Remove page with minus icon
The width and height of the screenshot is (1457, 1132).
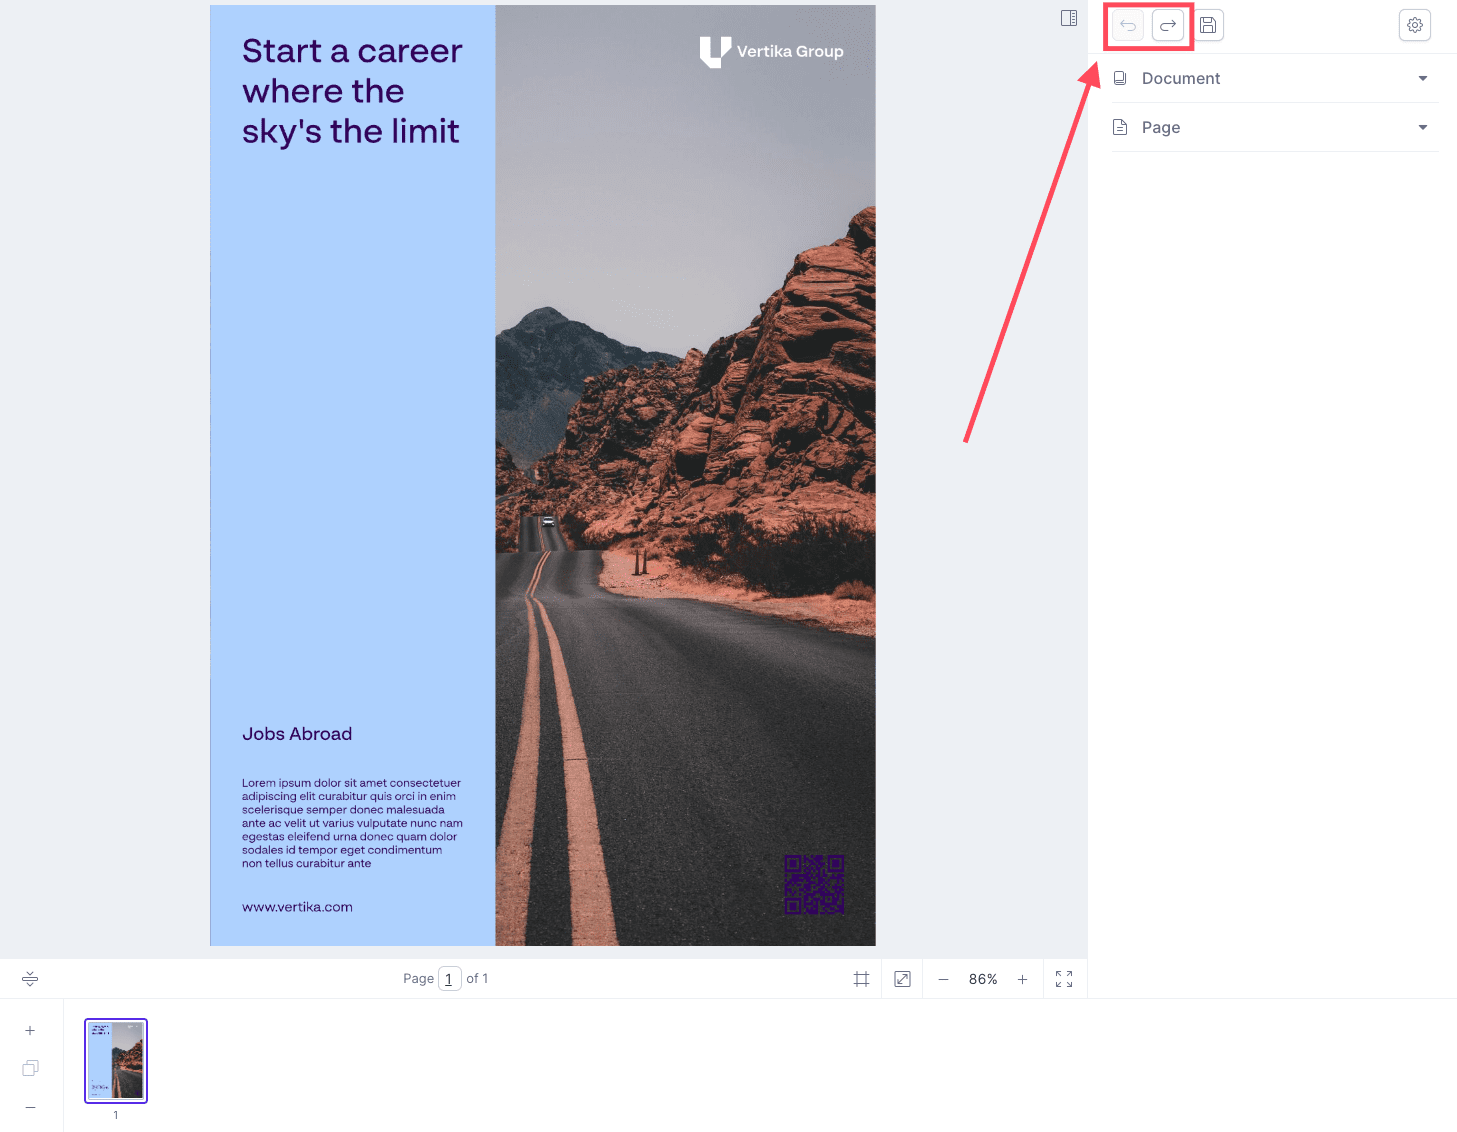(x=30, y=1107)
